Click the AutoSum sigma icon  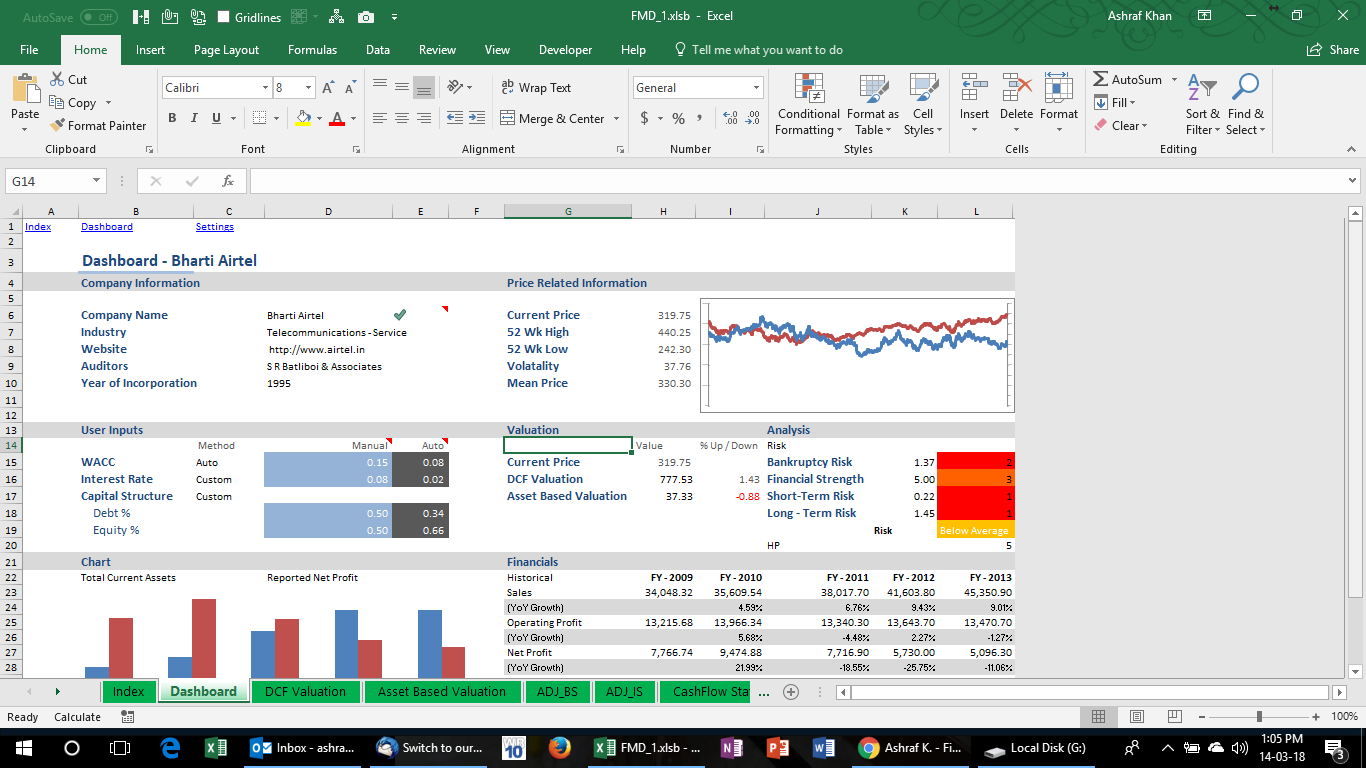pyautogui.click(x=1100, y=79)
